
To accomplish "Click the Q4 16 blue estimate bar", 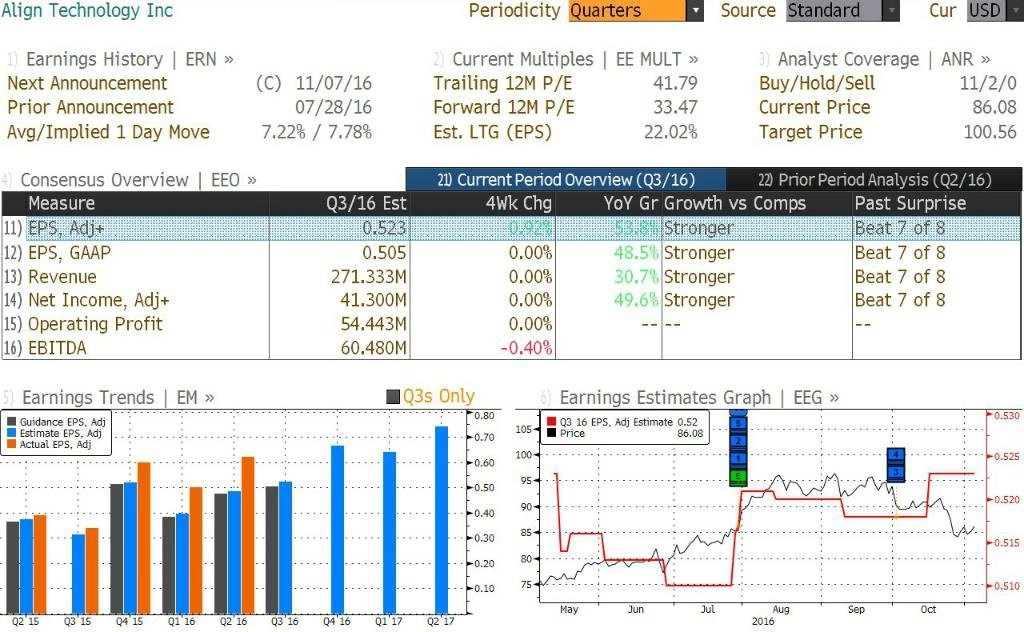I will pyautogui.click(x=337, y=529).
